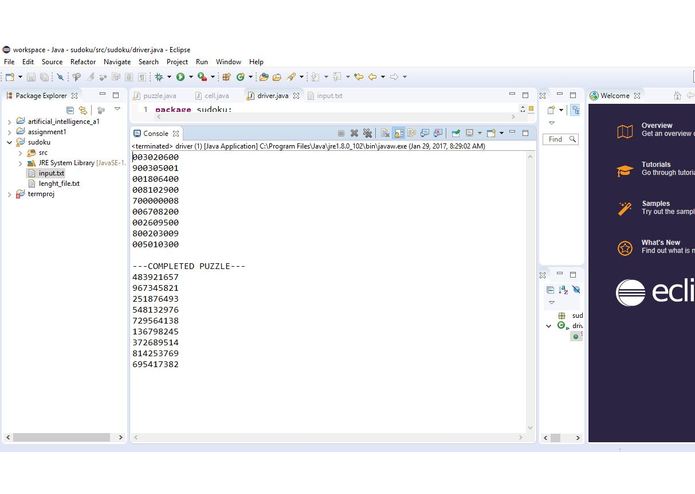Image resolution: width=695 pixels, height=494 pixels.
Task: Click Collapse All in Package Explorer
Action: 70,110
